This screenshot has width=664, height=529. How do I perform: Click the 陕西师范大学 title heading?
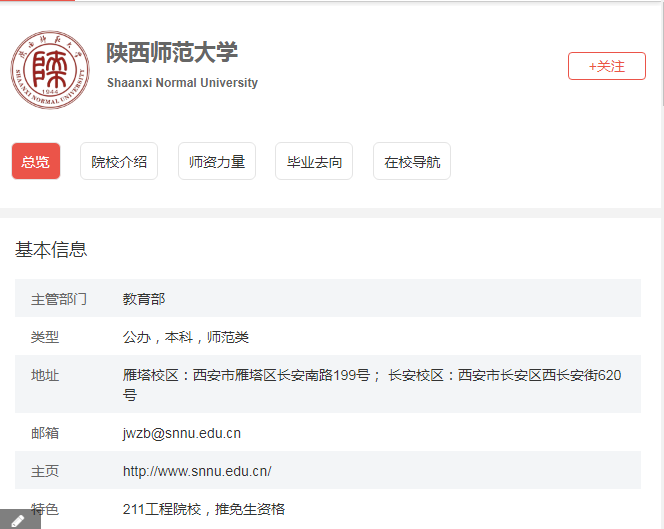coord(172,53)
